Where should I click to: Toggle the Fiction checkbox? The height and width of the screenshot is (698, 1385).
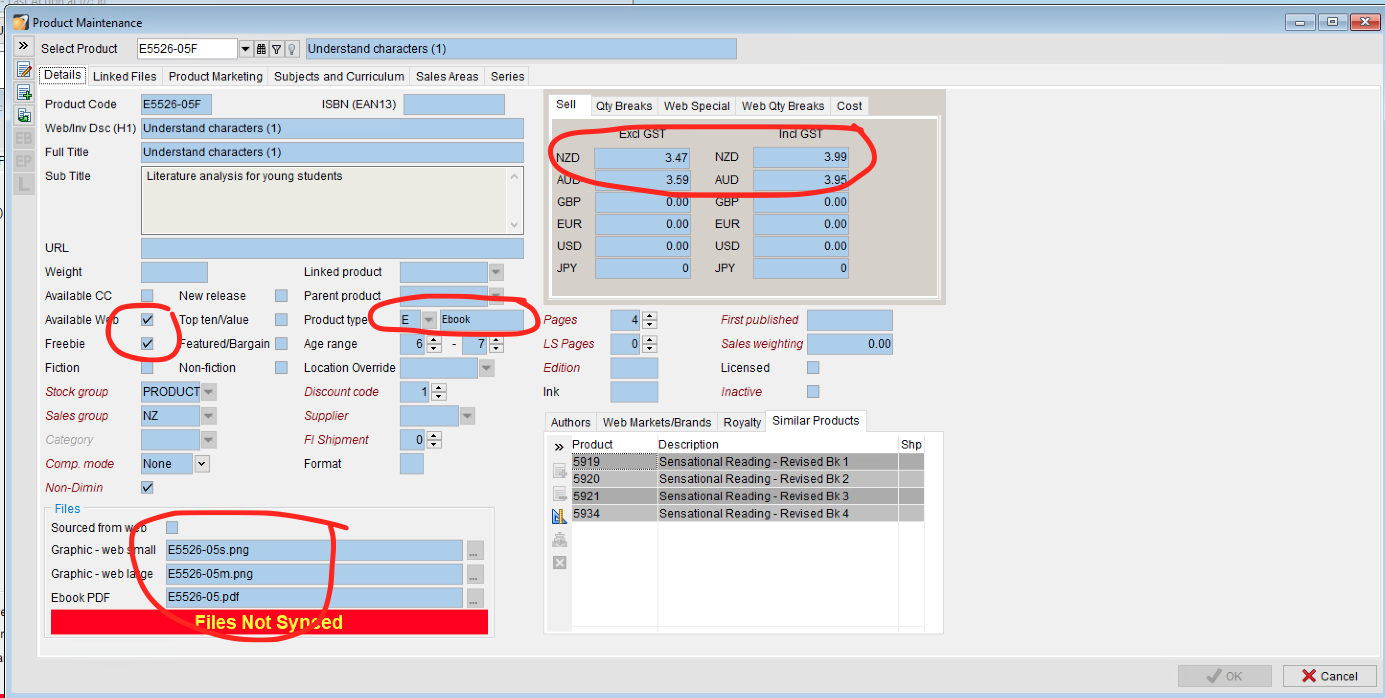tap(147, 368)
